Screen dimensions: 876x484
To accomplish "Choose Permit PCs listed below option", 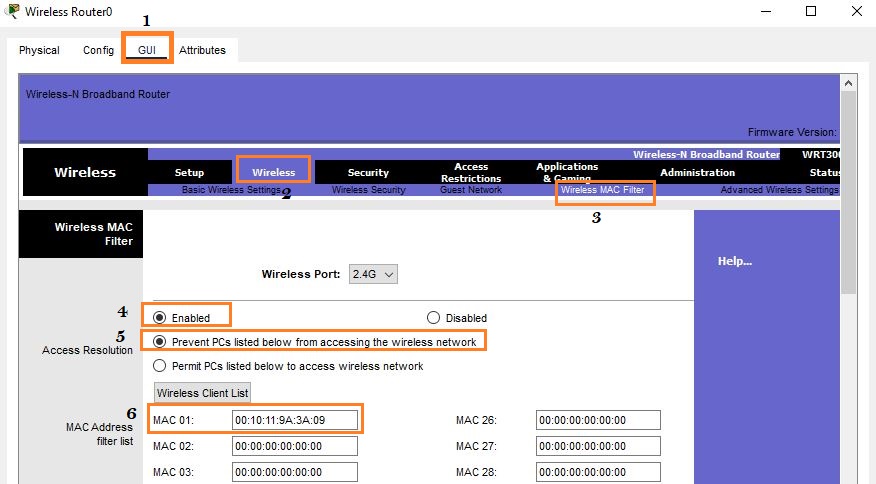I will 160,366.
